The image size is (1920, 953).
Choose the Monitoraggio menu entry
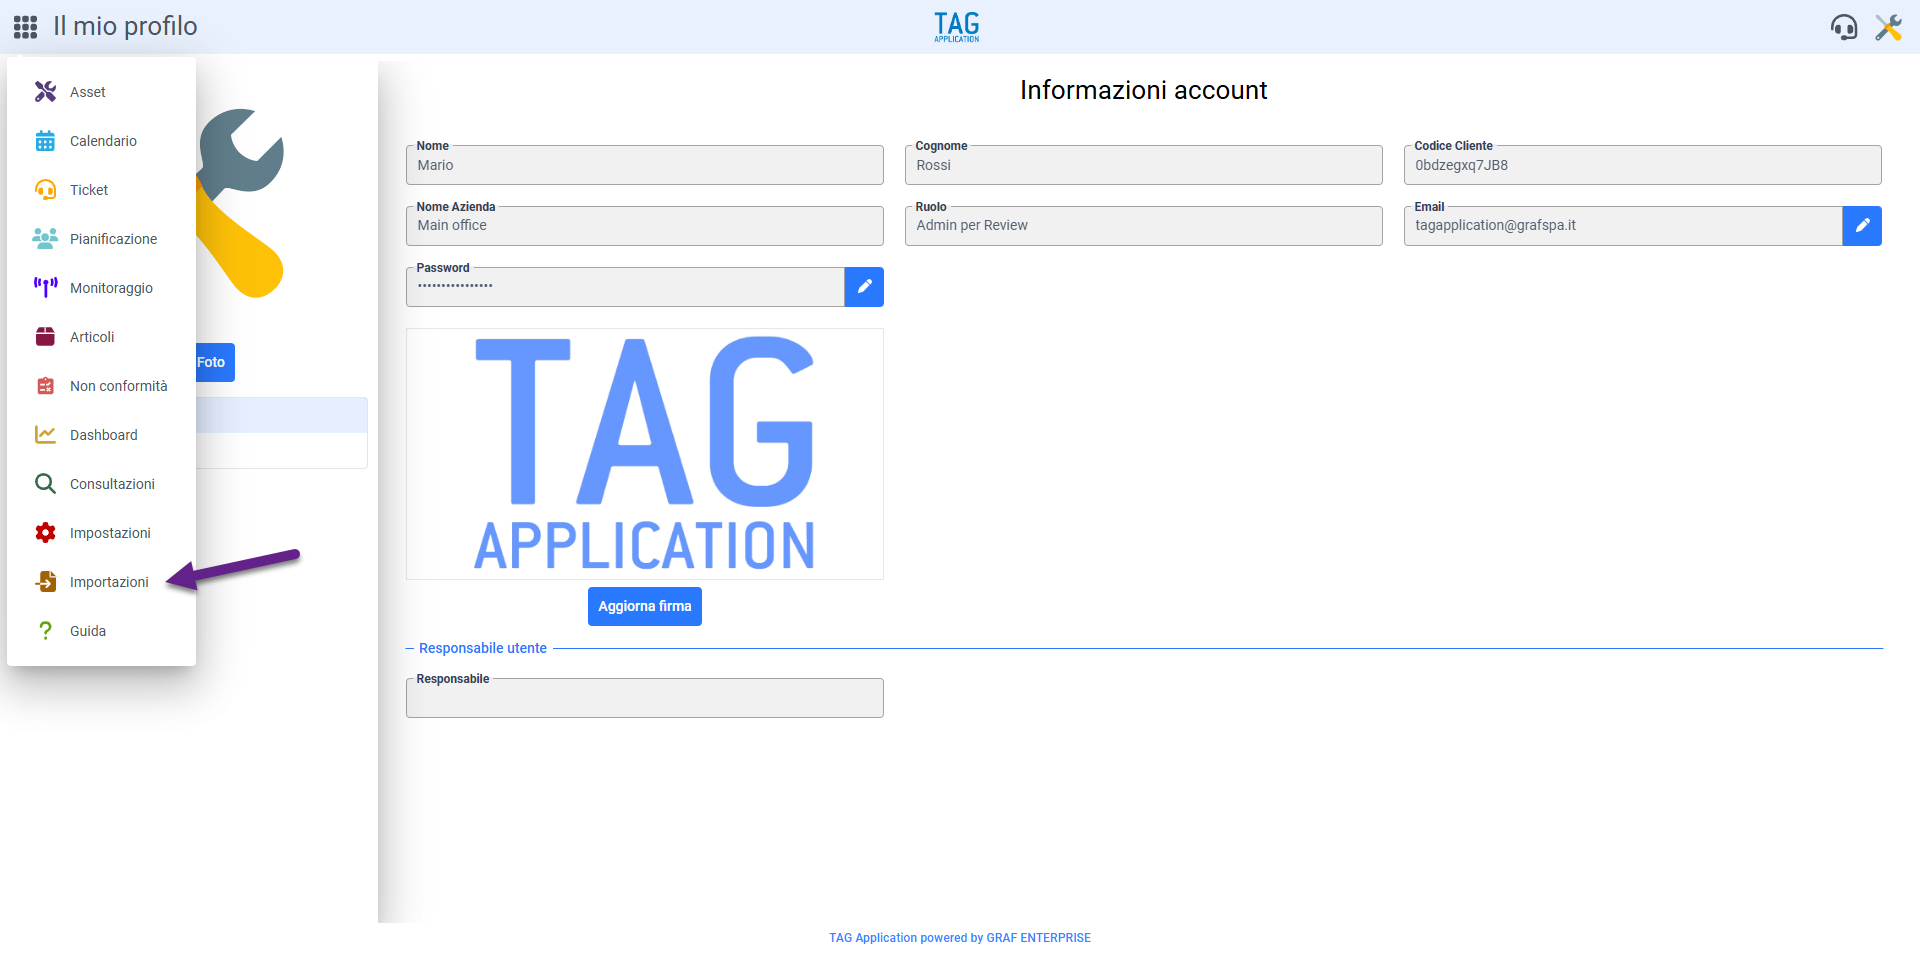click(101, 288)
